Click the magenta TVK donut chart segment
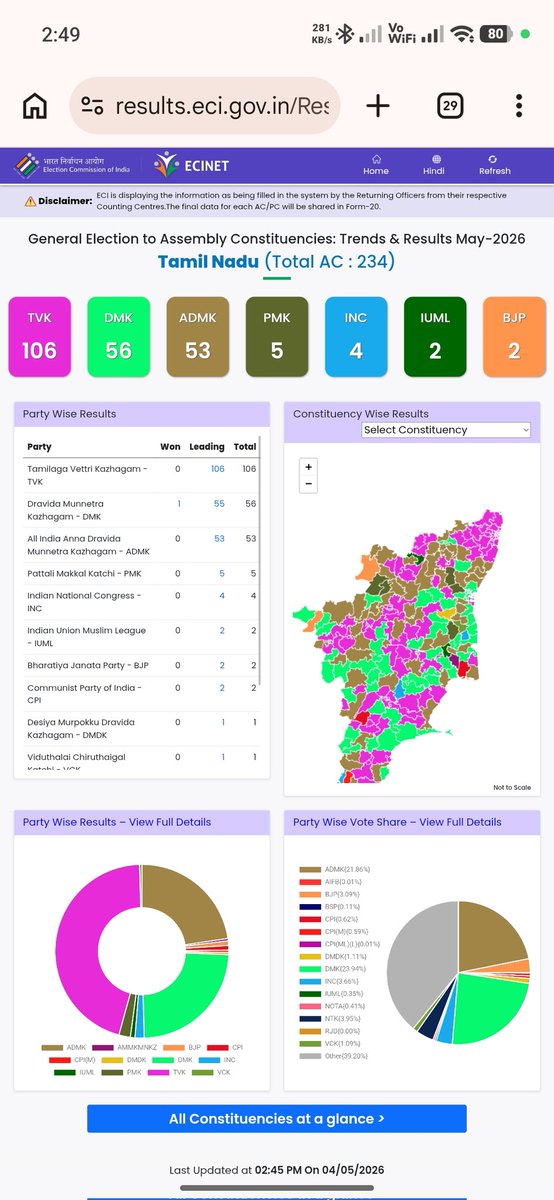 79,938
